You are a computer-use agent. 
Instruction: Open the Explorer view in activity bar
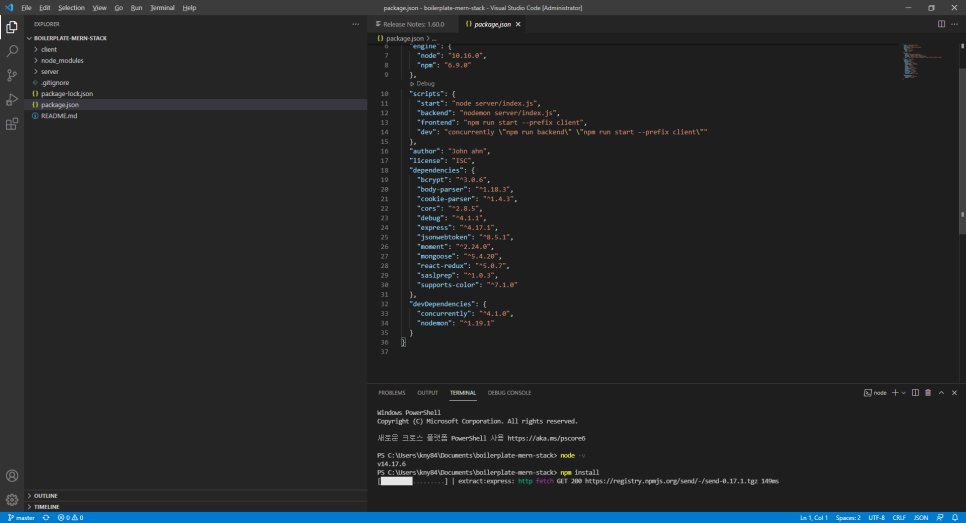point(12,27)
